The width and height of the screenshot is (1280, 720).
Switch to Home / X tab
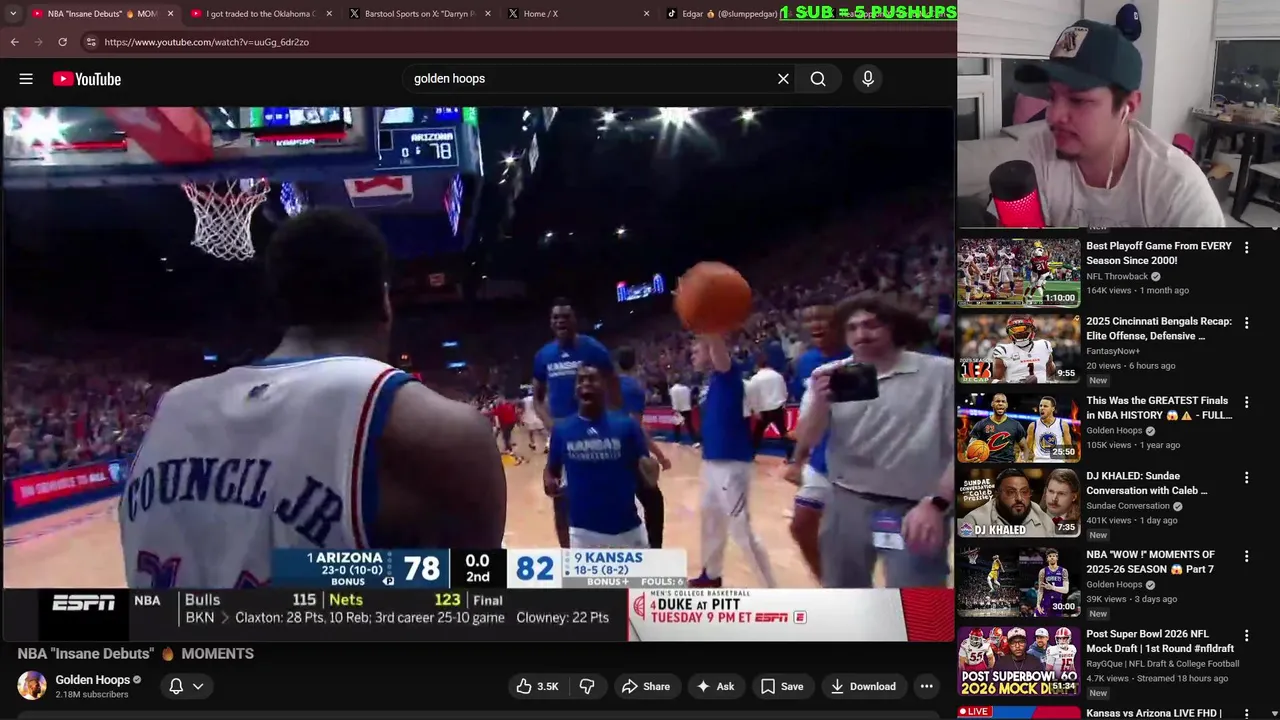coord(578,14)
